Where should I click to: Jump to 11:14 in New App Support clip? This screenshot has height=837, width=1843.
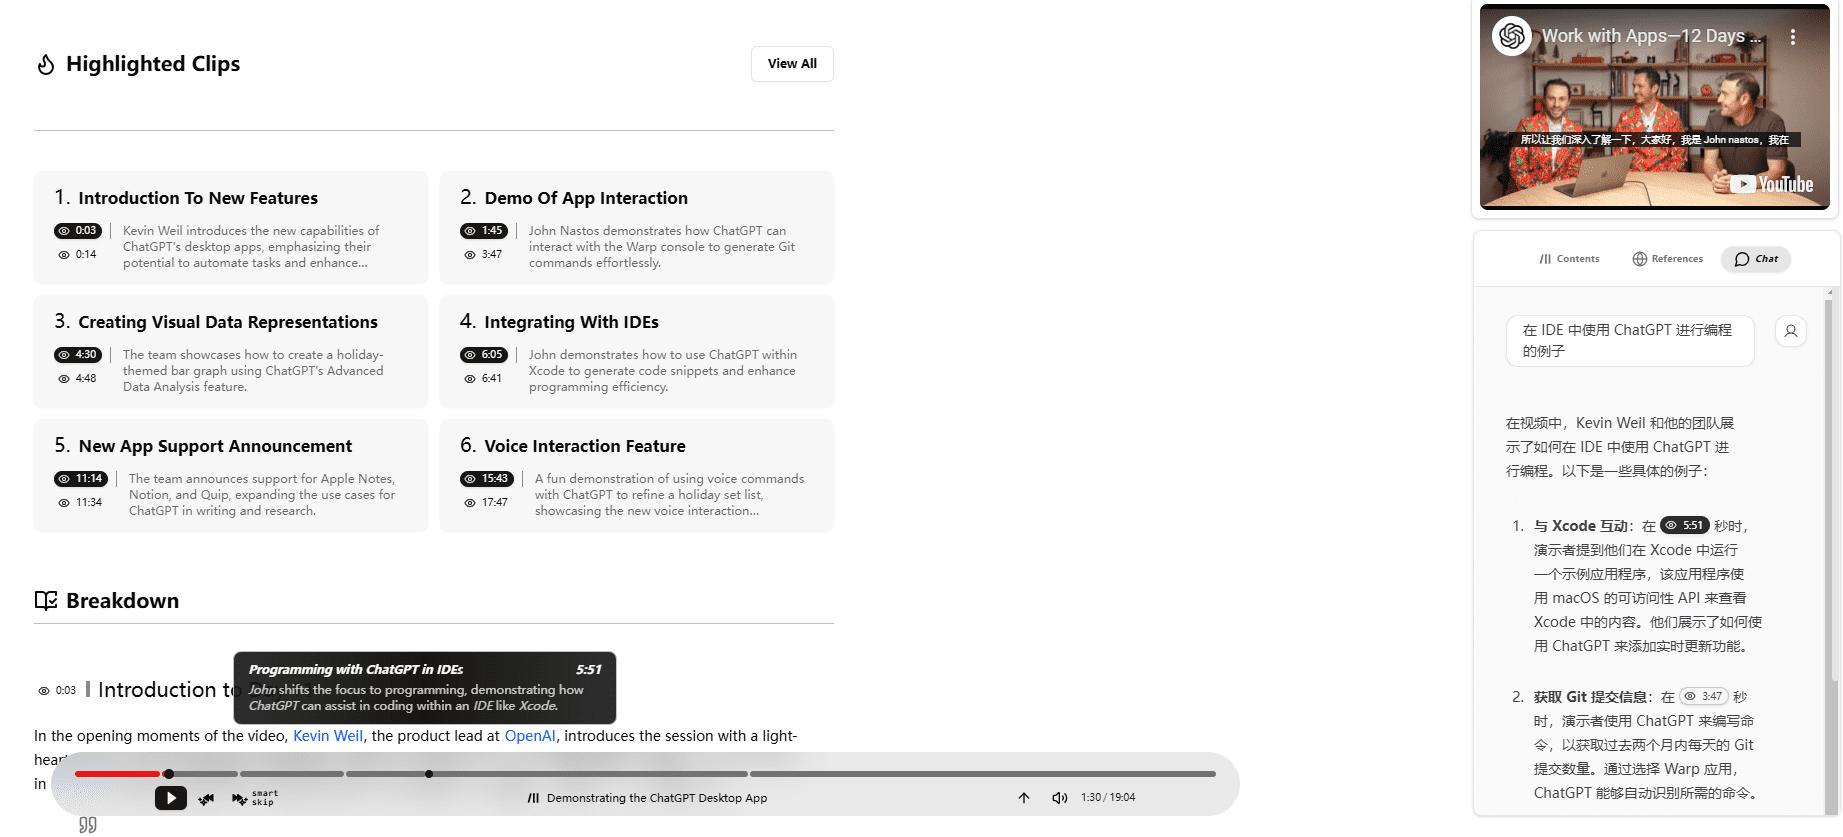pos(81,479)
